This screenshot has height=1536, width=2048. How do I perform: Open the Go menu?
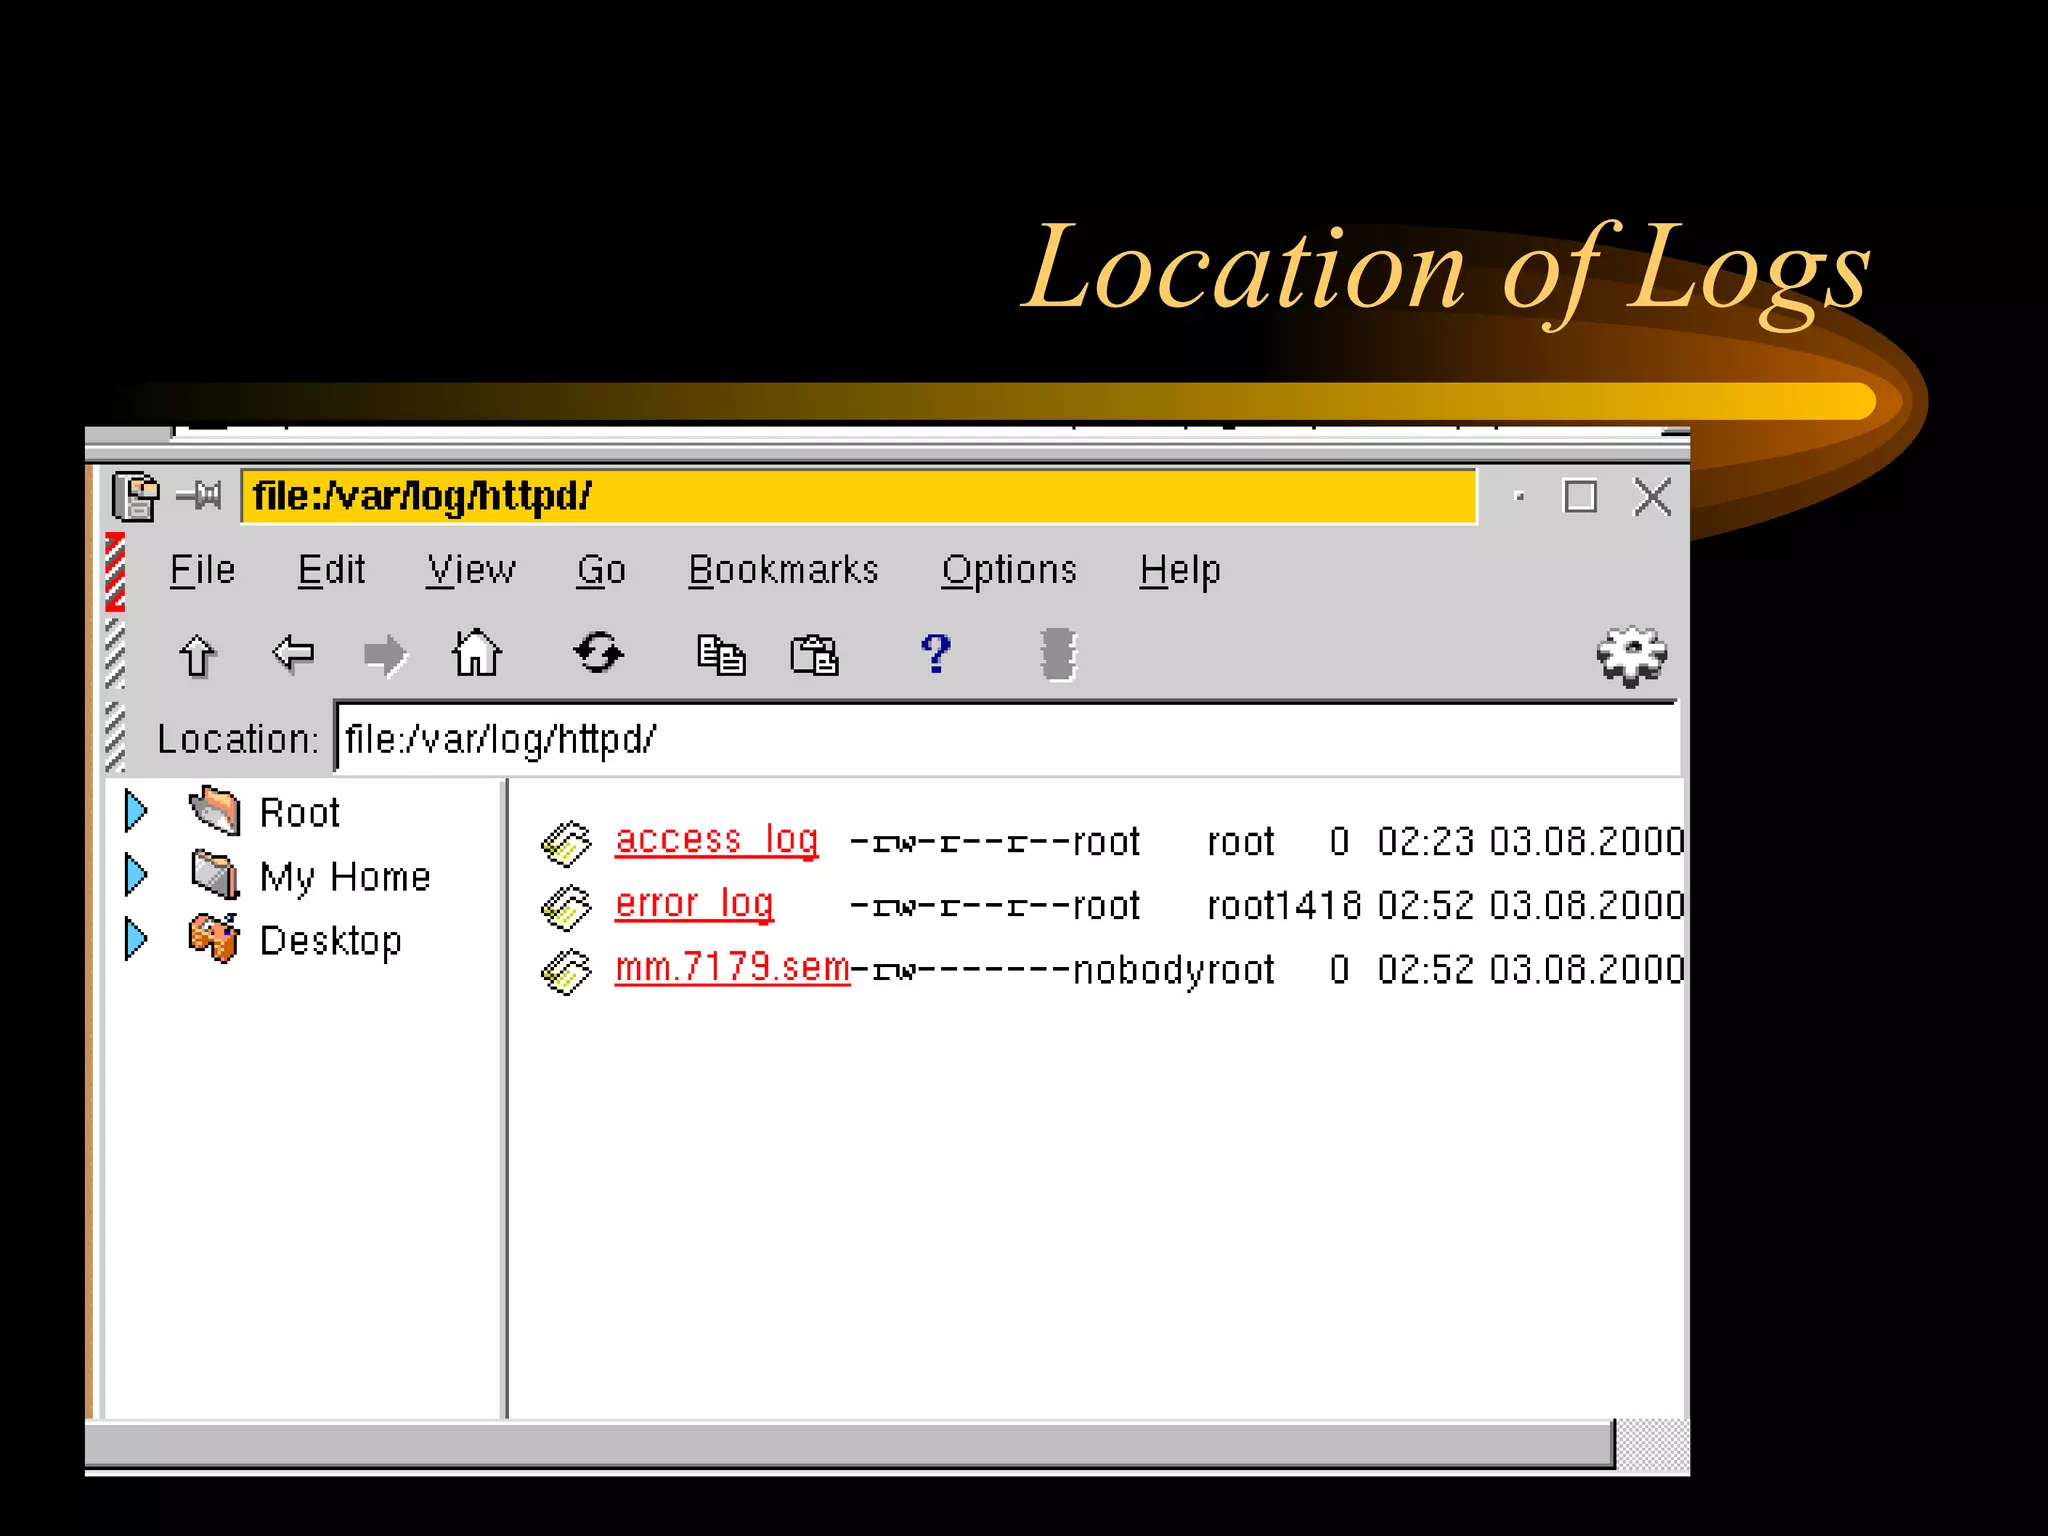pos(601,570)
